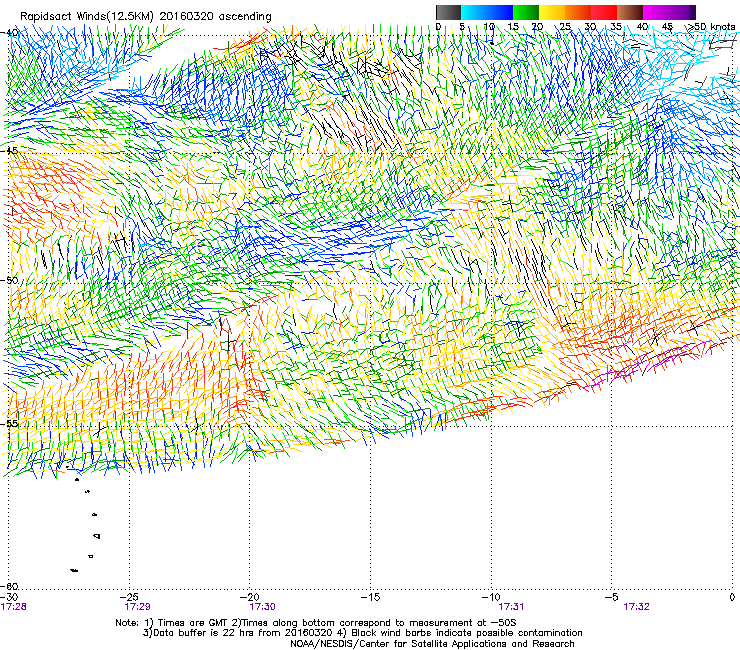Click the '-10' longitude axis label
This screenshot has width=740, height=650.
pyautogui.click(x=491, y=597)
